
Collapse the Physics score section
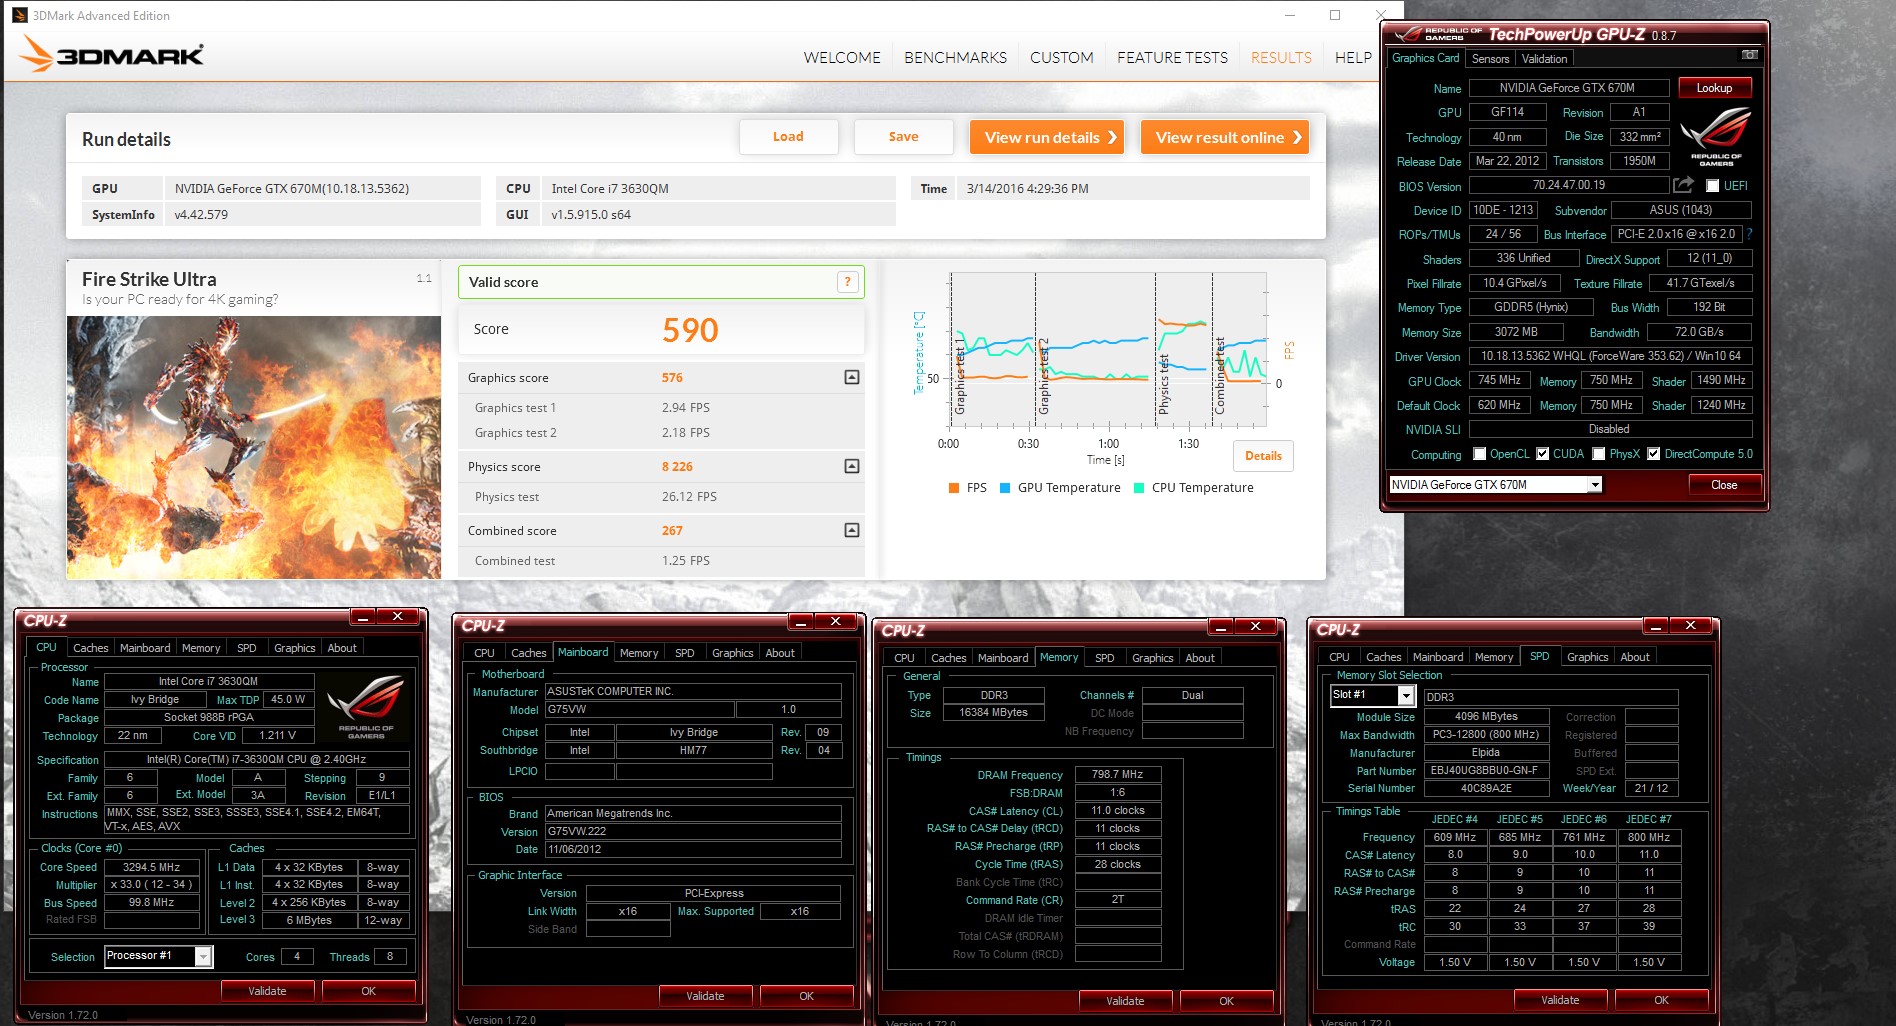pos(852,466)
